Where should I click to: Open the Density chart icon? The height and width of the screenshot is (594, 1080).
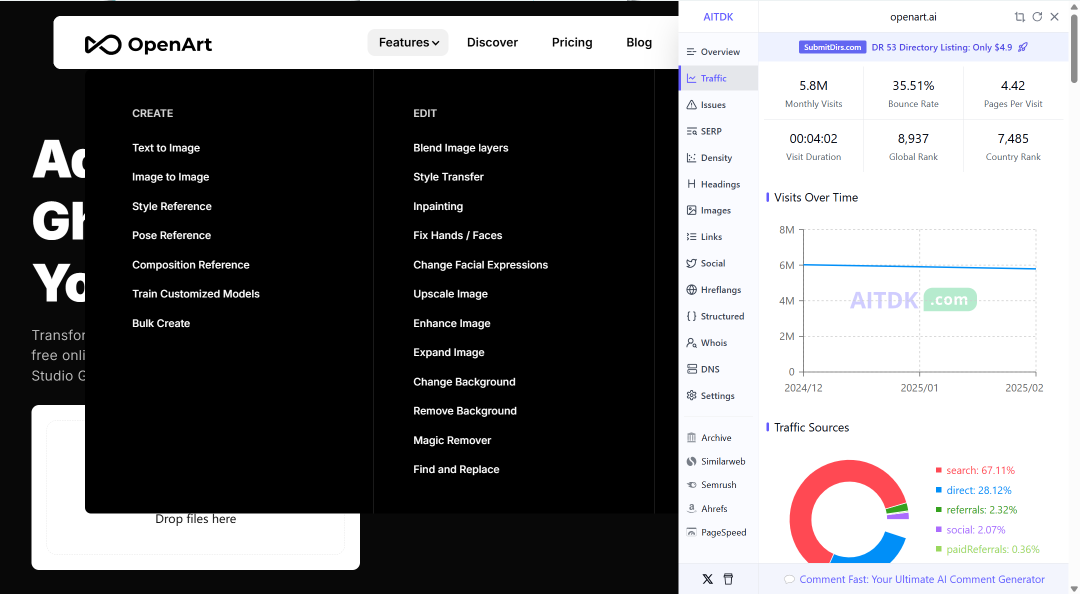(691, 158)
